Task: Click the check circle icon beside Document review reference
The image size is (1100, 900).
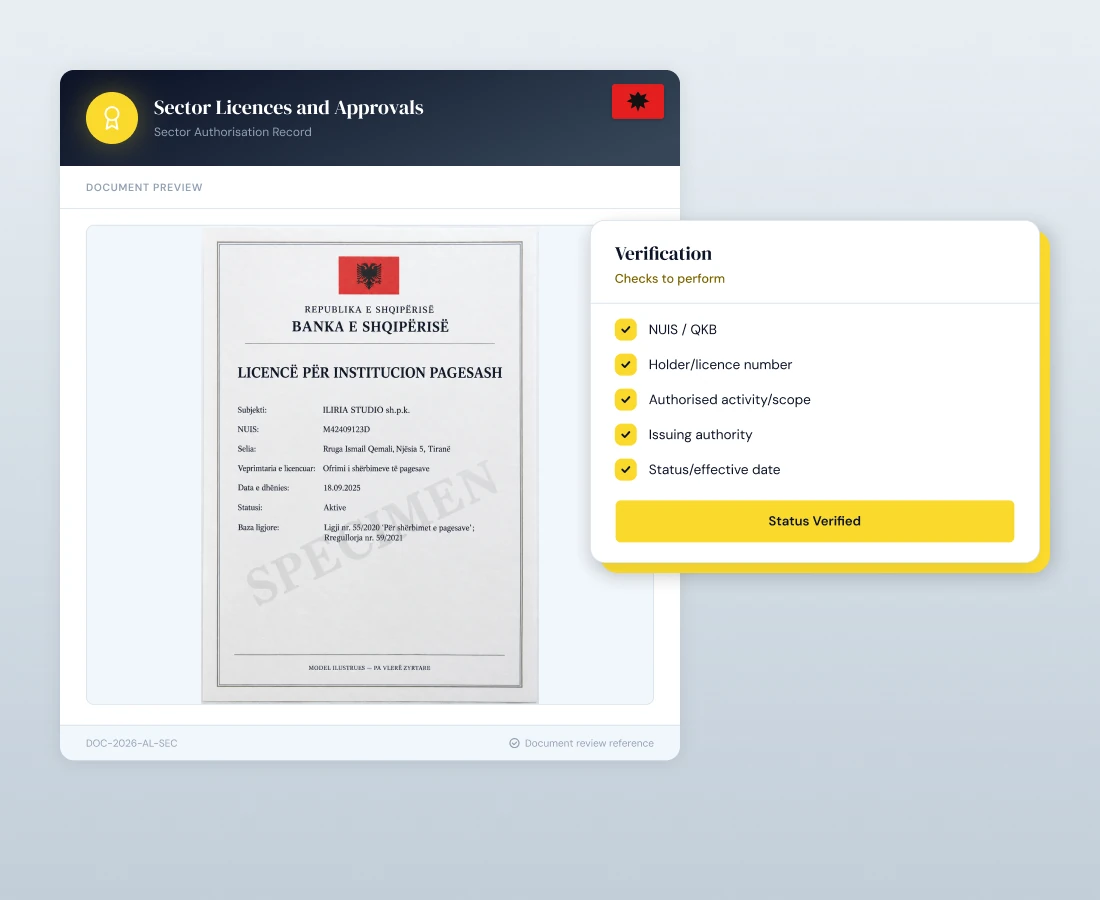Action: (x=514, y=743)
